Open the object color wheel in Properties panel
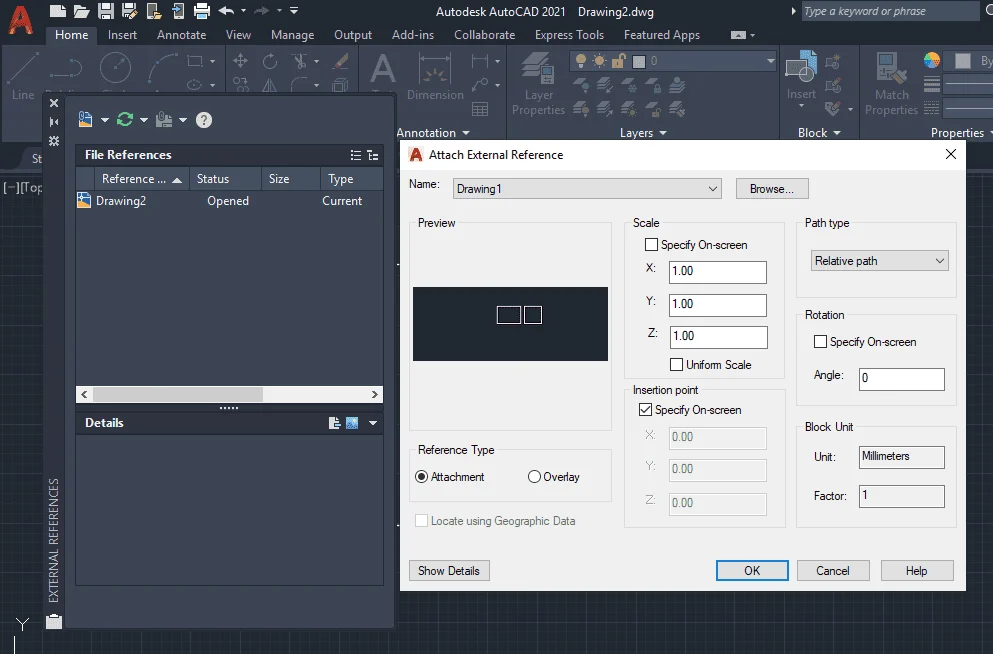Screen dimensions: 993x654 pos(932,60)
